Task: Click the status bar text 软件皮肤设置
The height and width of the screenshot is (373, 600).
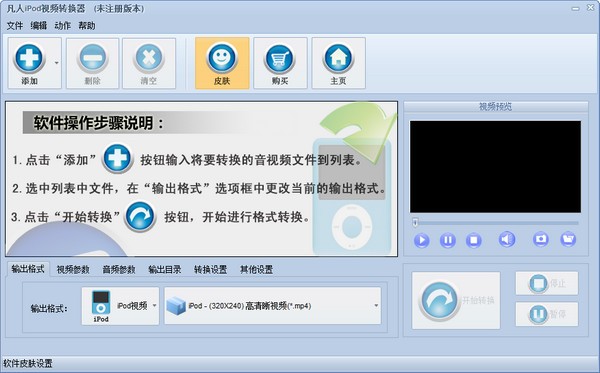Action: point(28,363)
